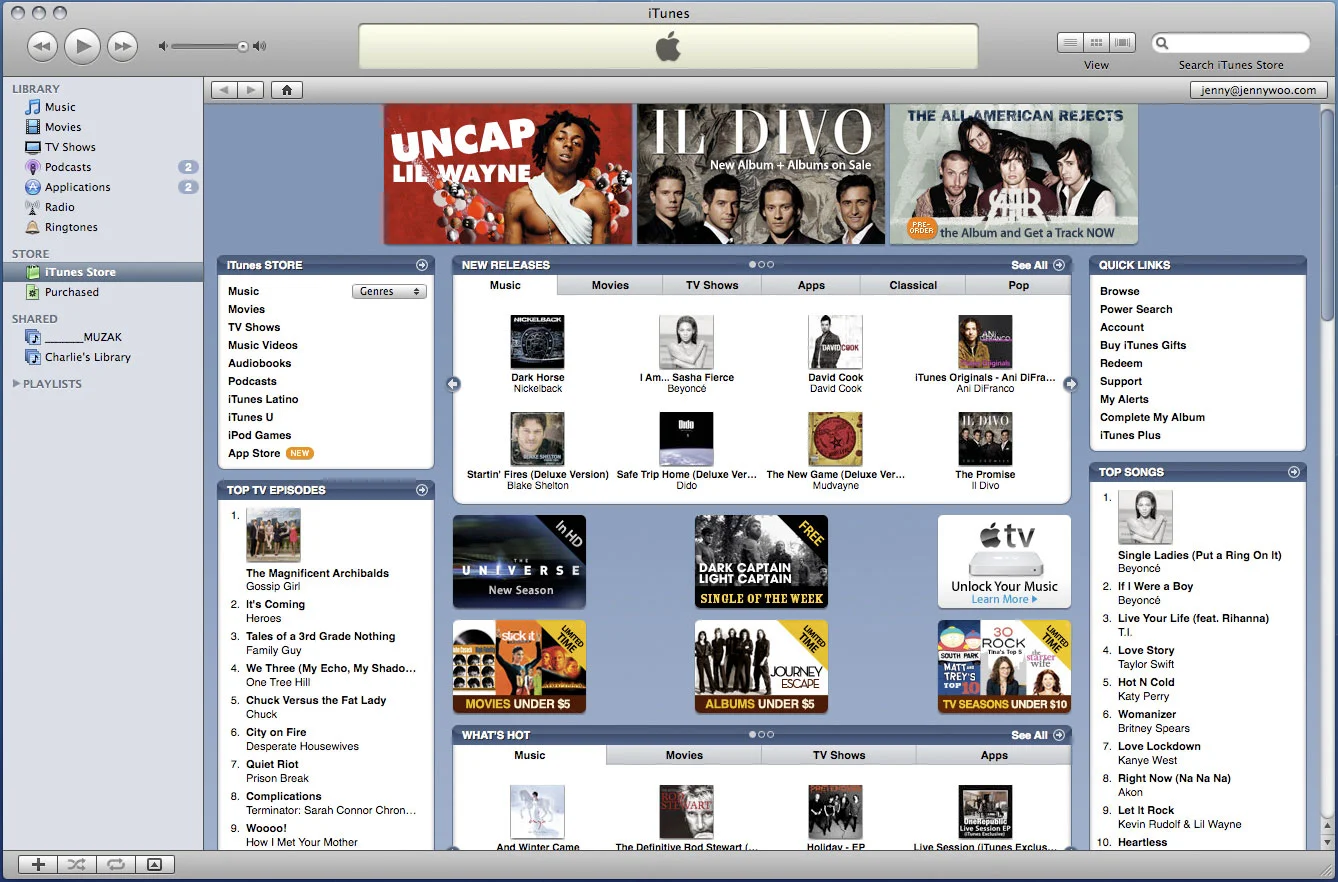Add a new playlist with plus button
This screenshot has height=882, width=1338.
click(x=38, y=865)
